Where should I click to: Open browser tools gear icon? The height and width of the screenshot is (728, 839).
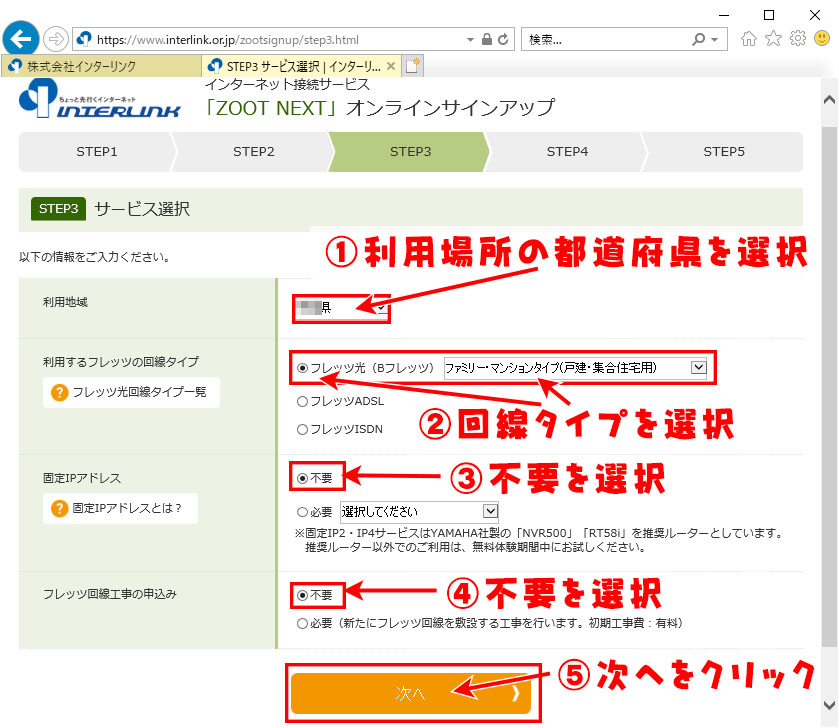(798, 39)
